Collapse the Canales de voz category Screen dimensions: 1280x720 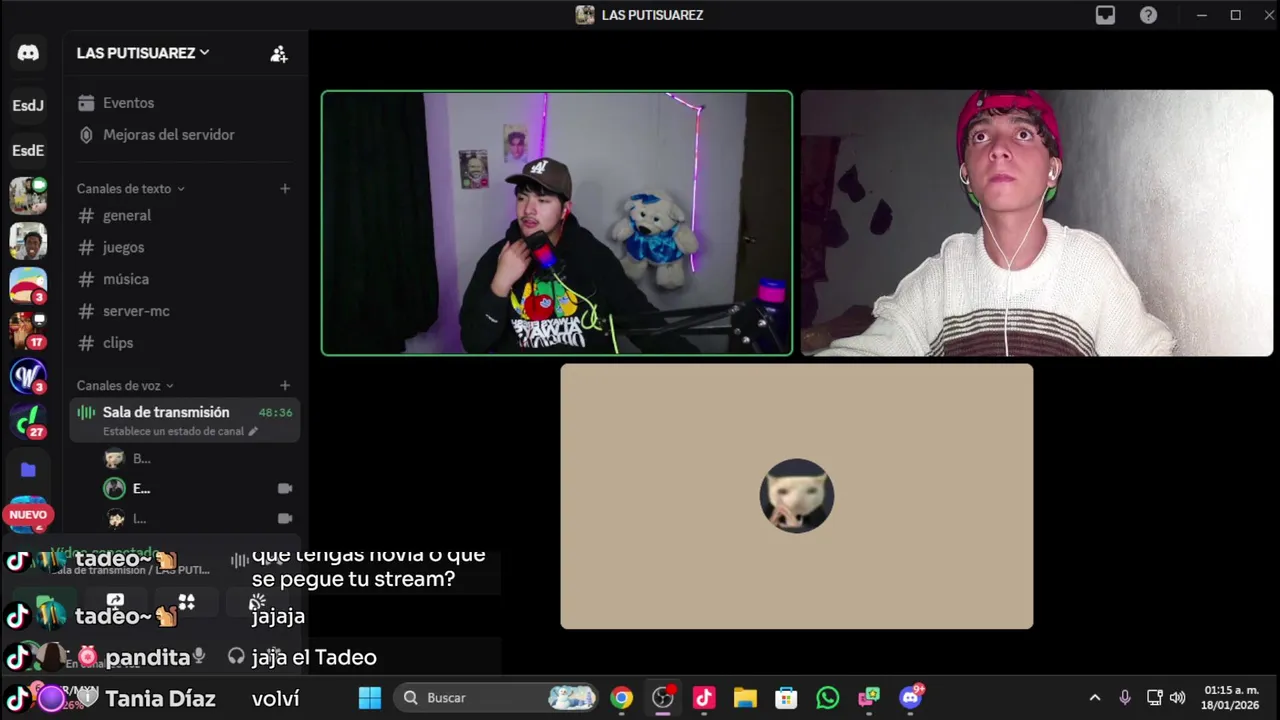click(125, 385)
